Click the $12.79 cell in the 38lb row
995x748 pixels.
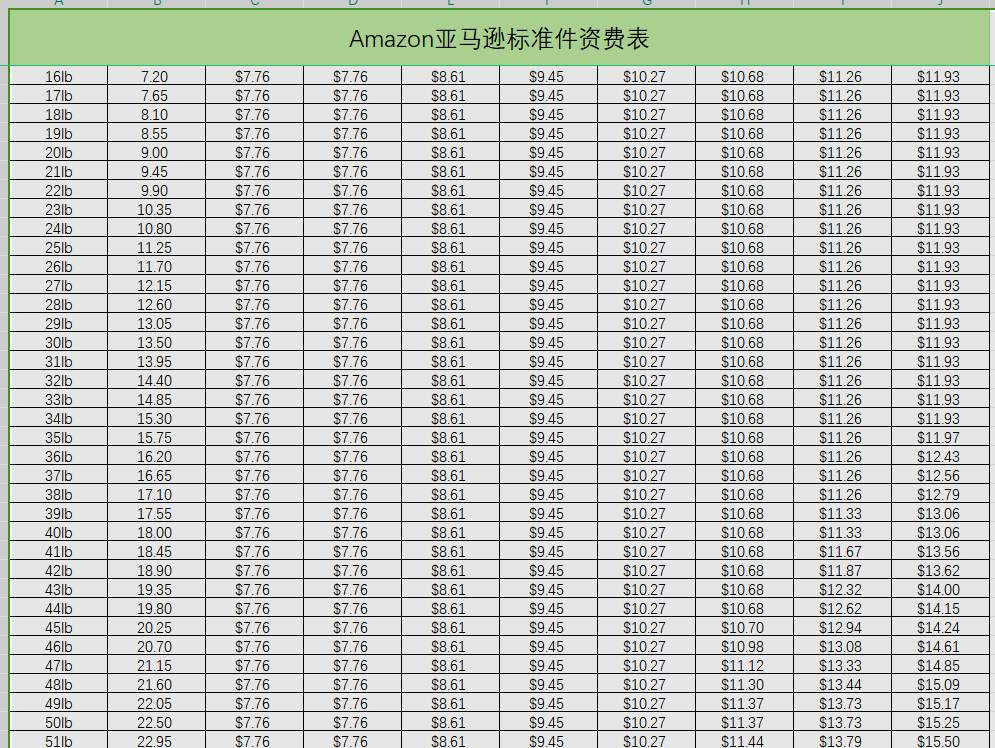pos(940,495)
